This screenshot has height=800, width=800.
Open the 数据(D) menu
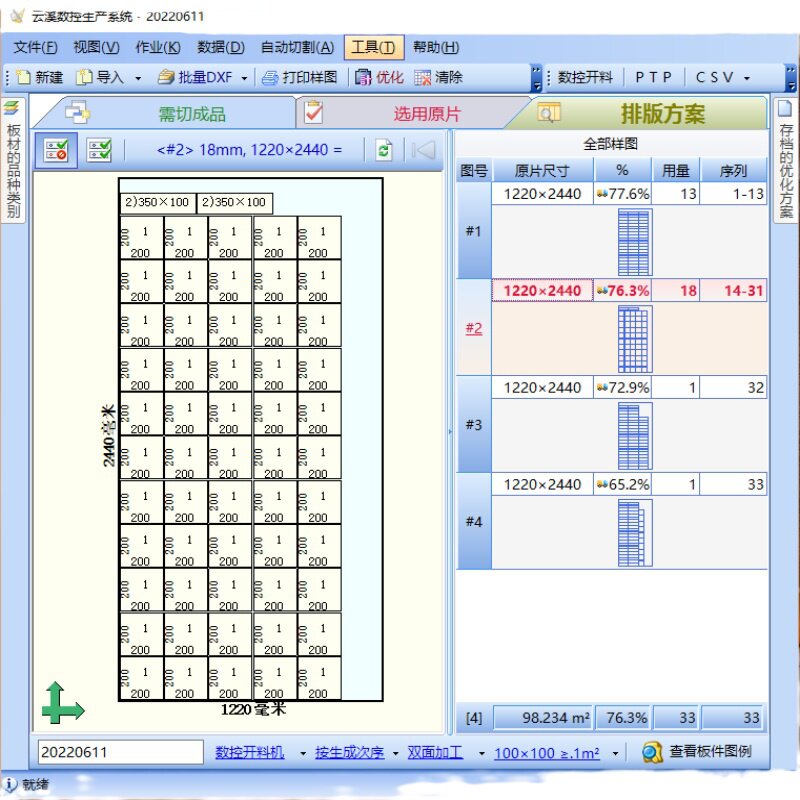(220, 47)
